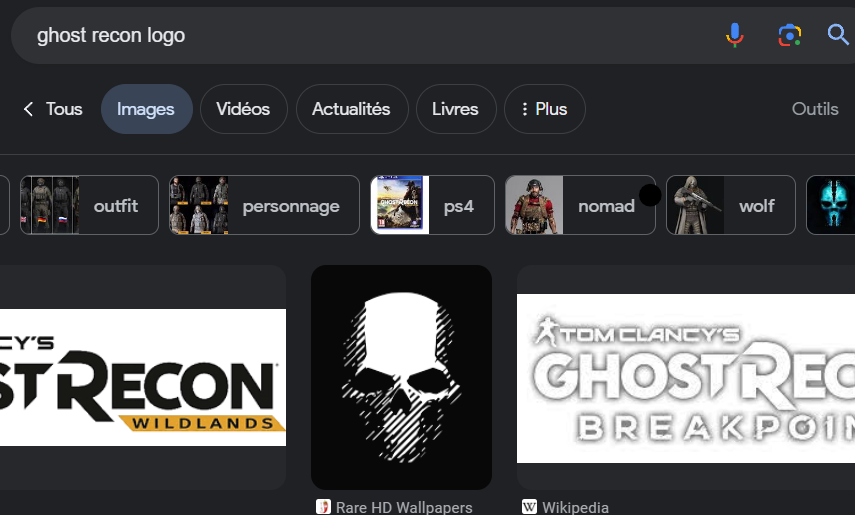Open the Actualités tab
The width and height of the screenshot is (855, 515).
click(352, 109)
